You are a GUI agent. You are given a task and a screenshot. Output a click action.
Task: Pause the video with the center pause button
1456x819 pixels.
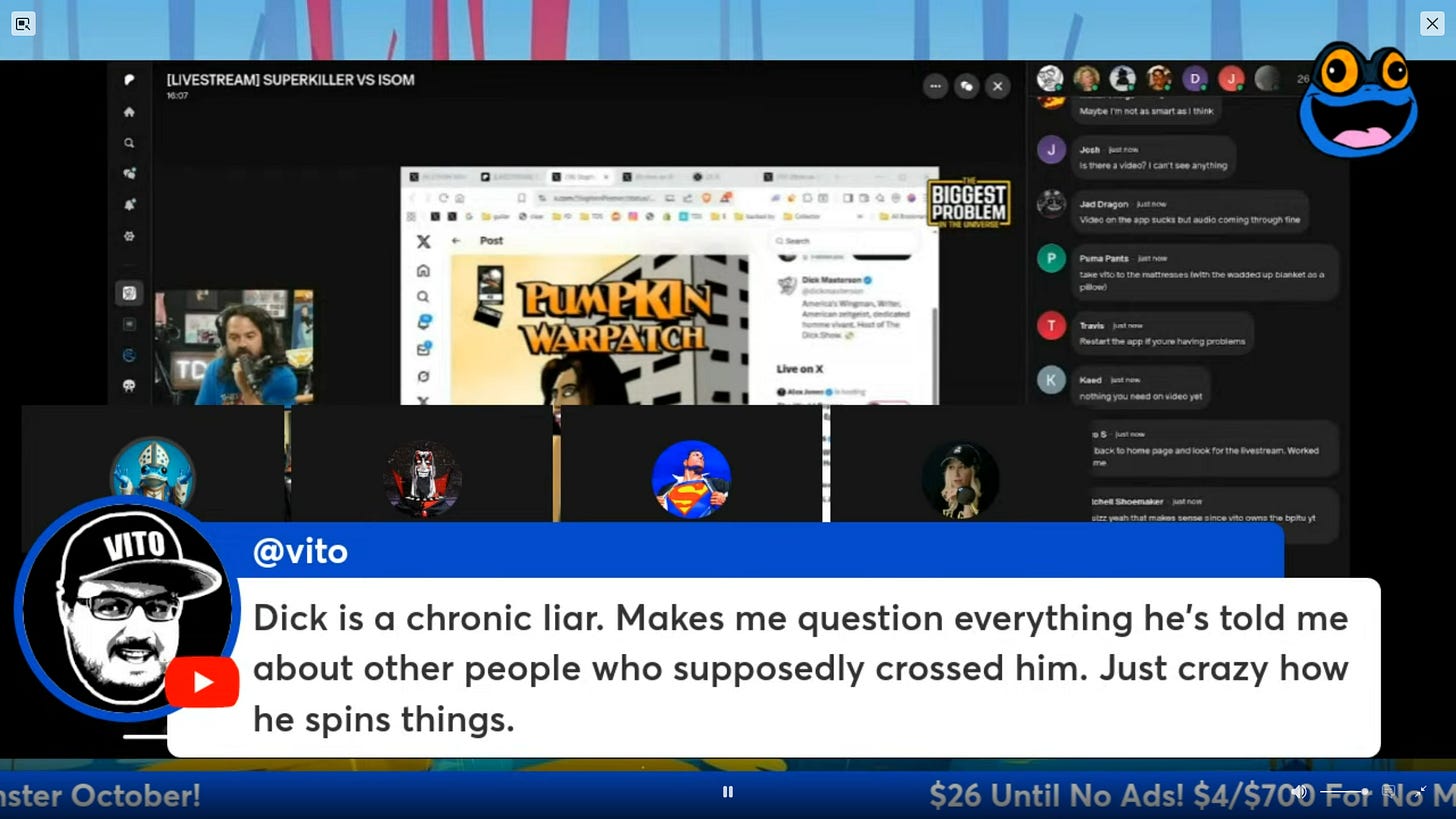pyautogui.click(x=728, y=792)
